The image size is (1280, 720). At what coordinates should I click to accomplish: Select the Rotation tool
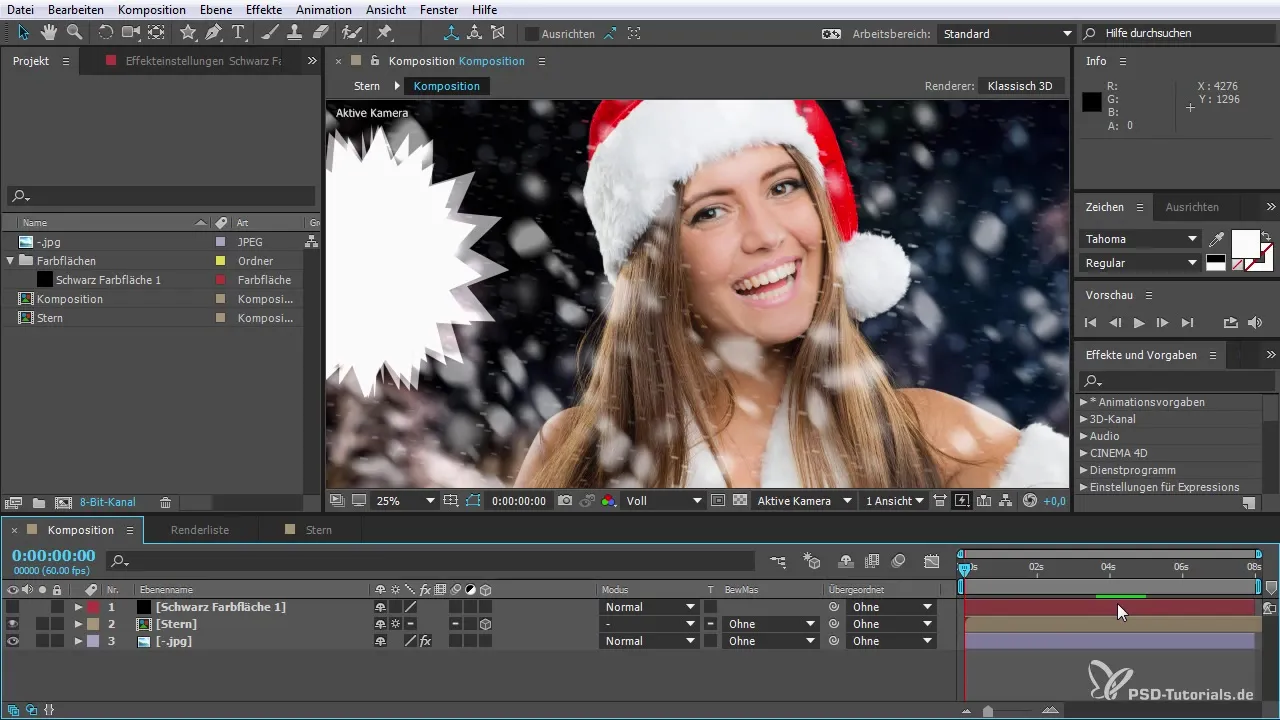[105, 32]
